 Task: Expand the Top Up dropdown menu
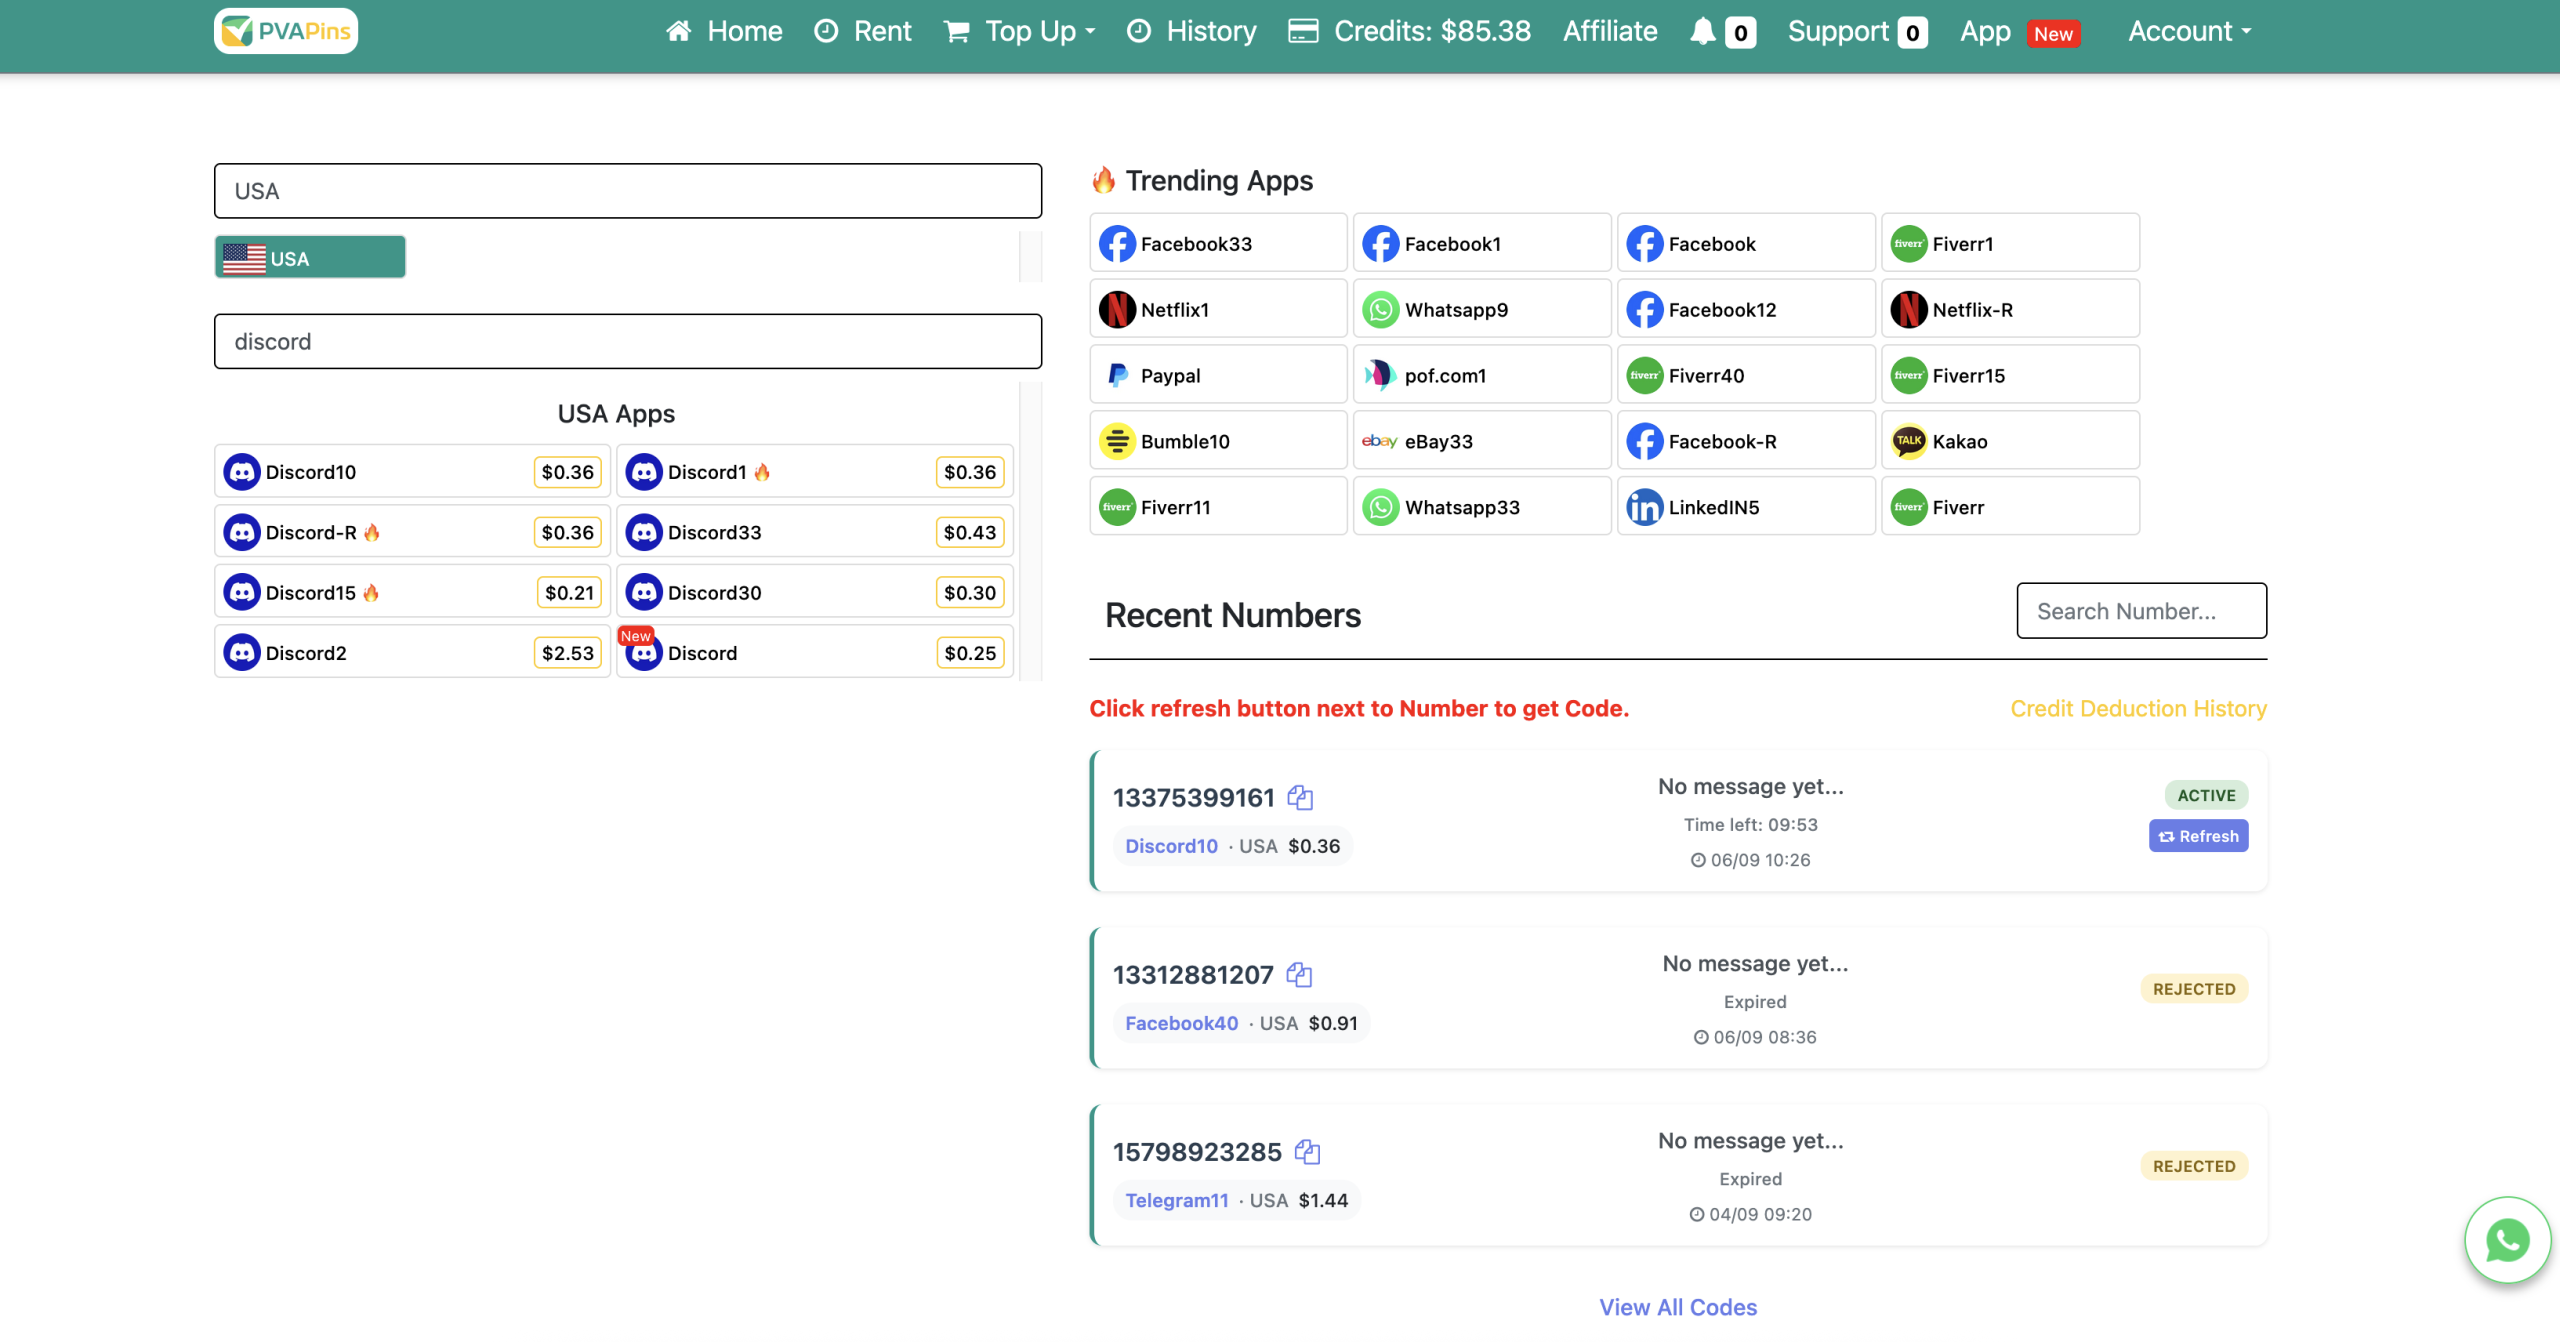pos(1020,31)
